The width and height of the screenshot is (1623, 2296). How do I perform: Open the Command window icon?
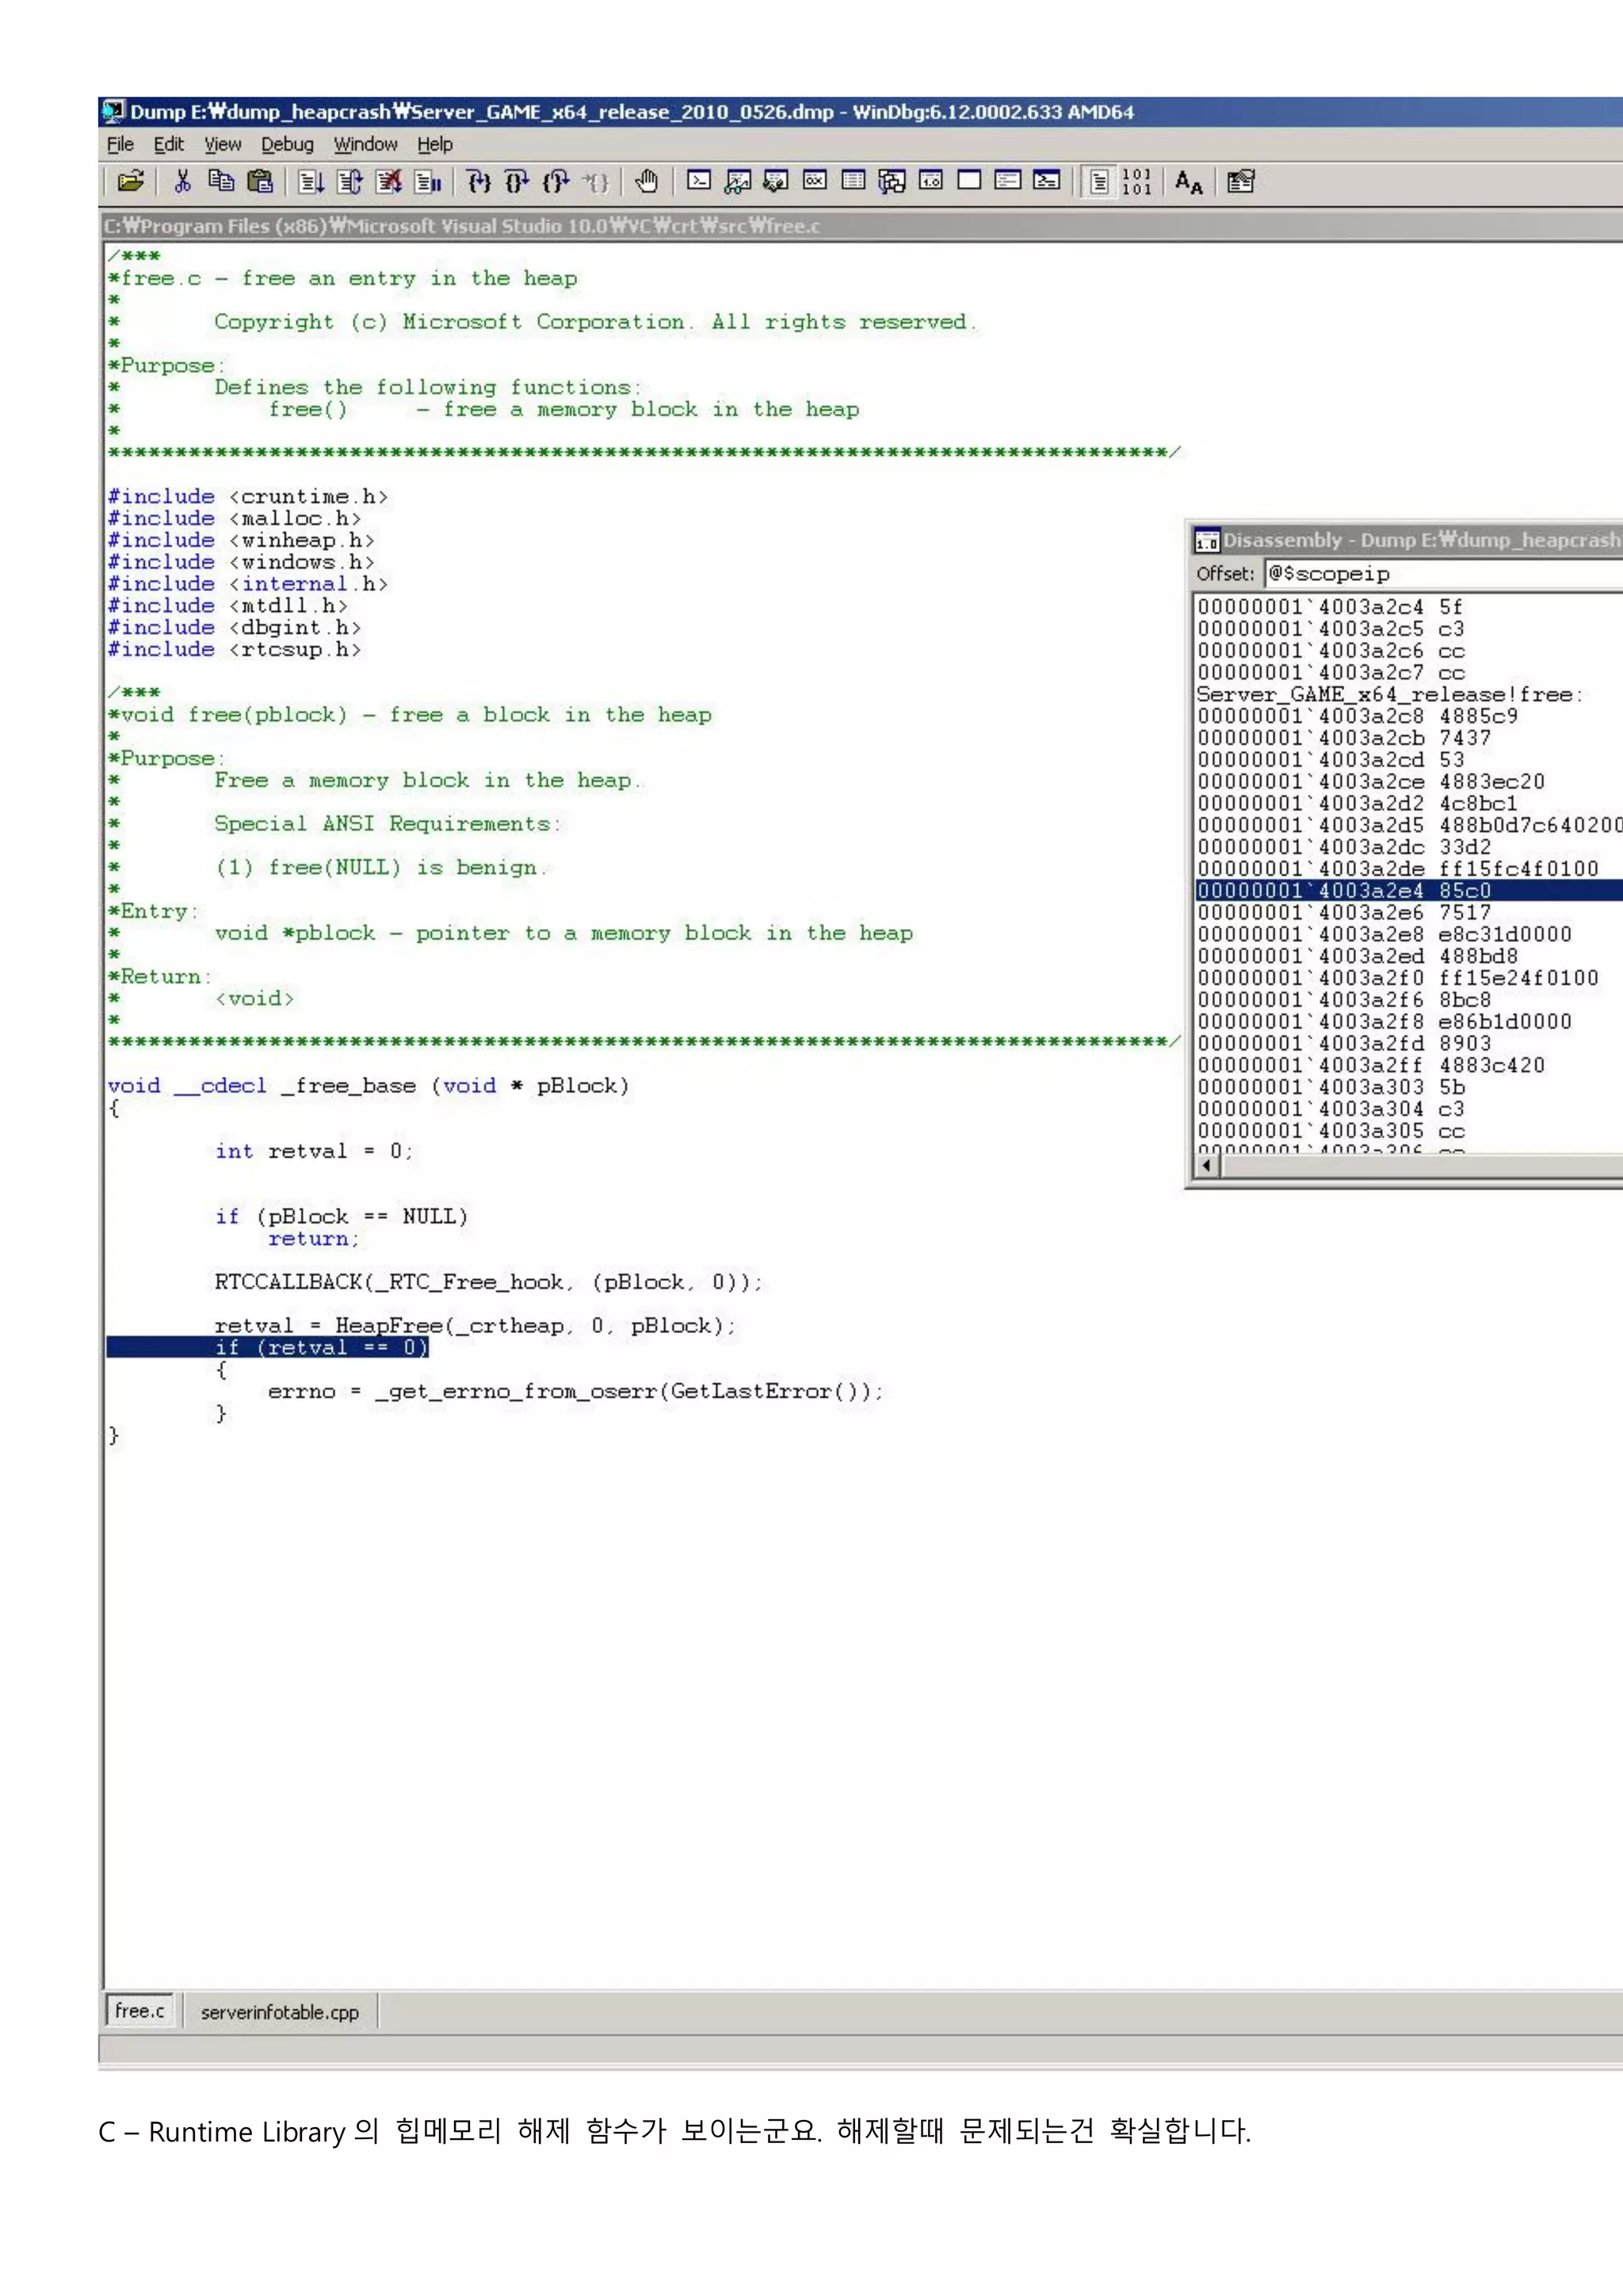coord(699,181)
